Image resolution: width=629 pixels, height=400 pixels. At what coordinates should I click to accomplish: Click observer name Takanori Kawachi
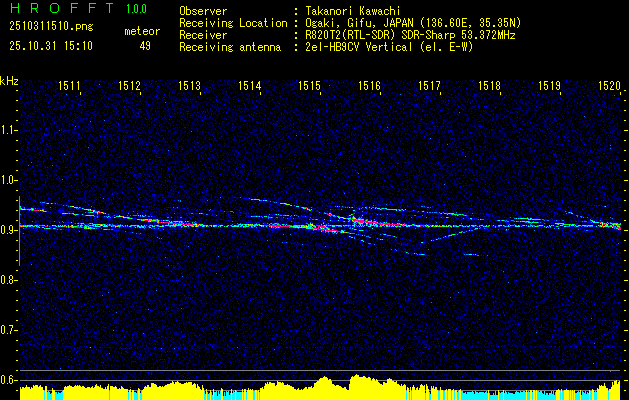[353, 11]
